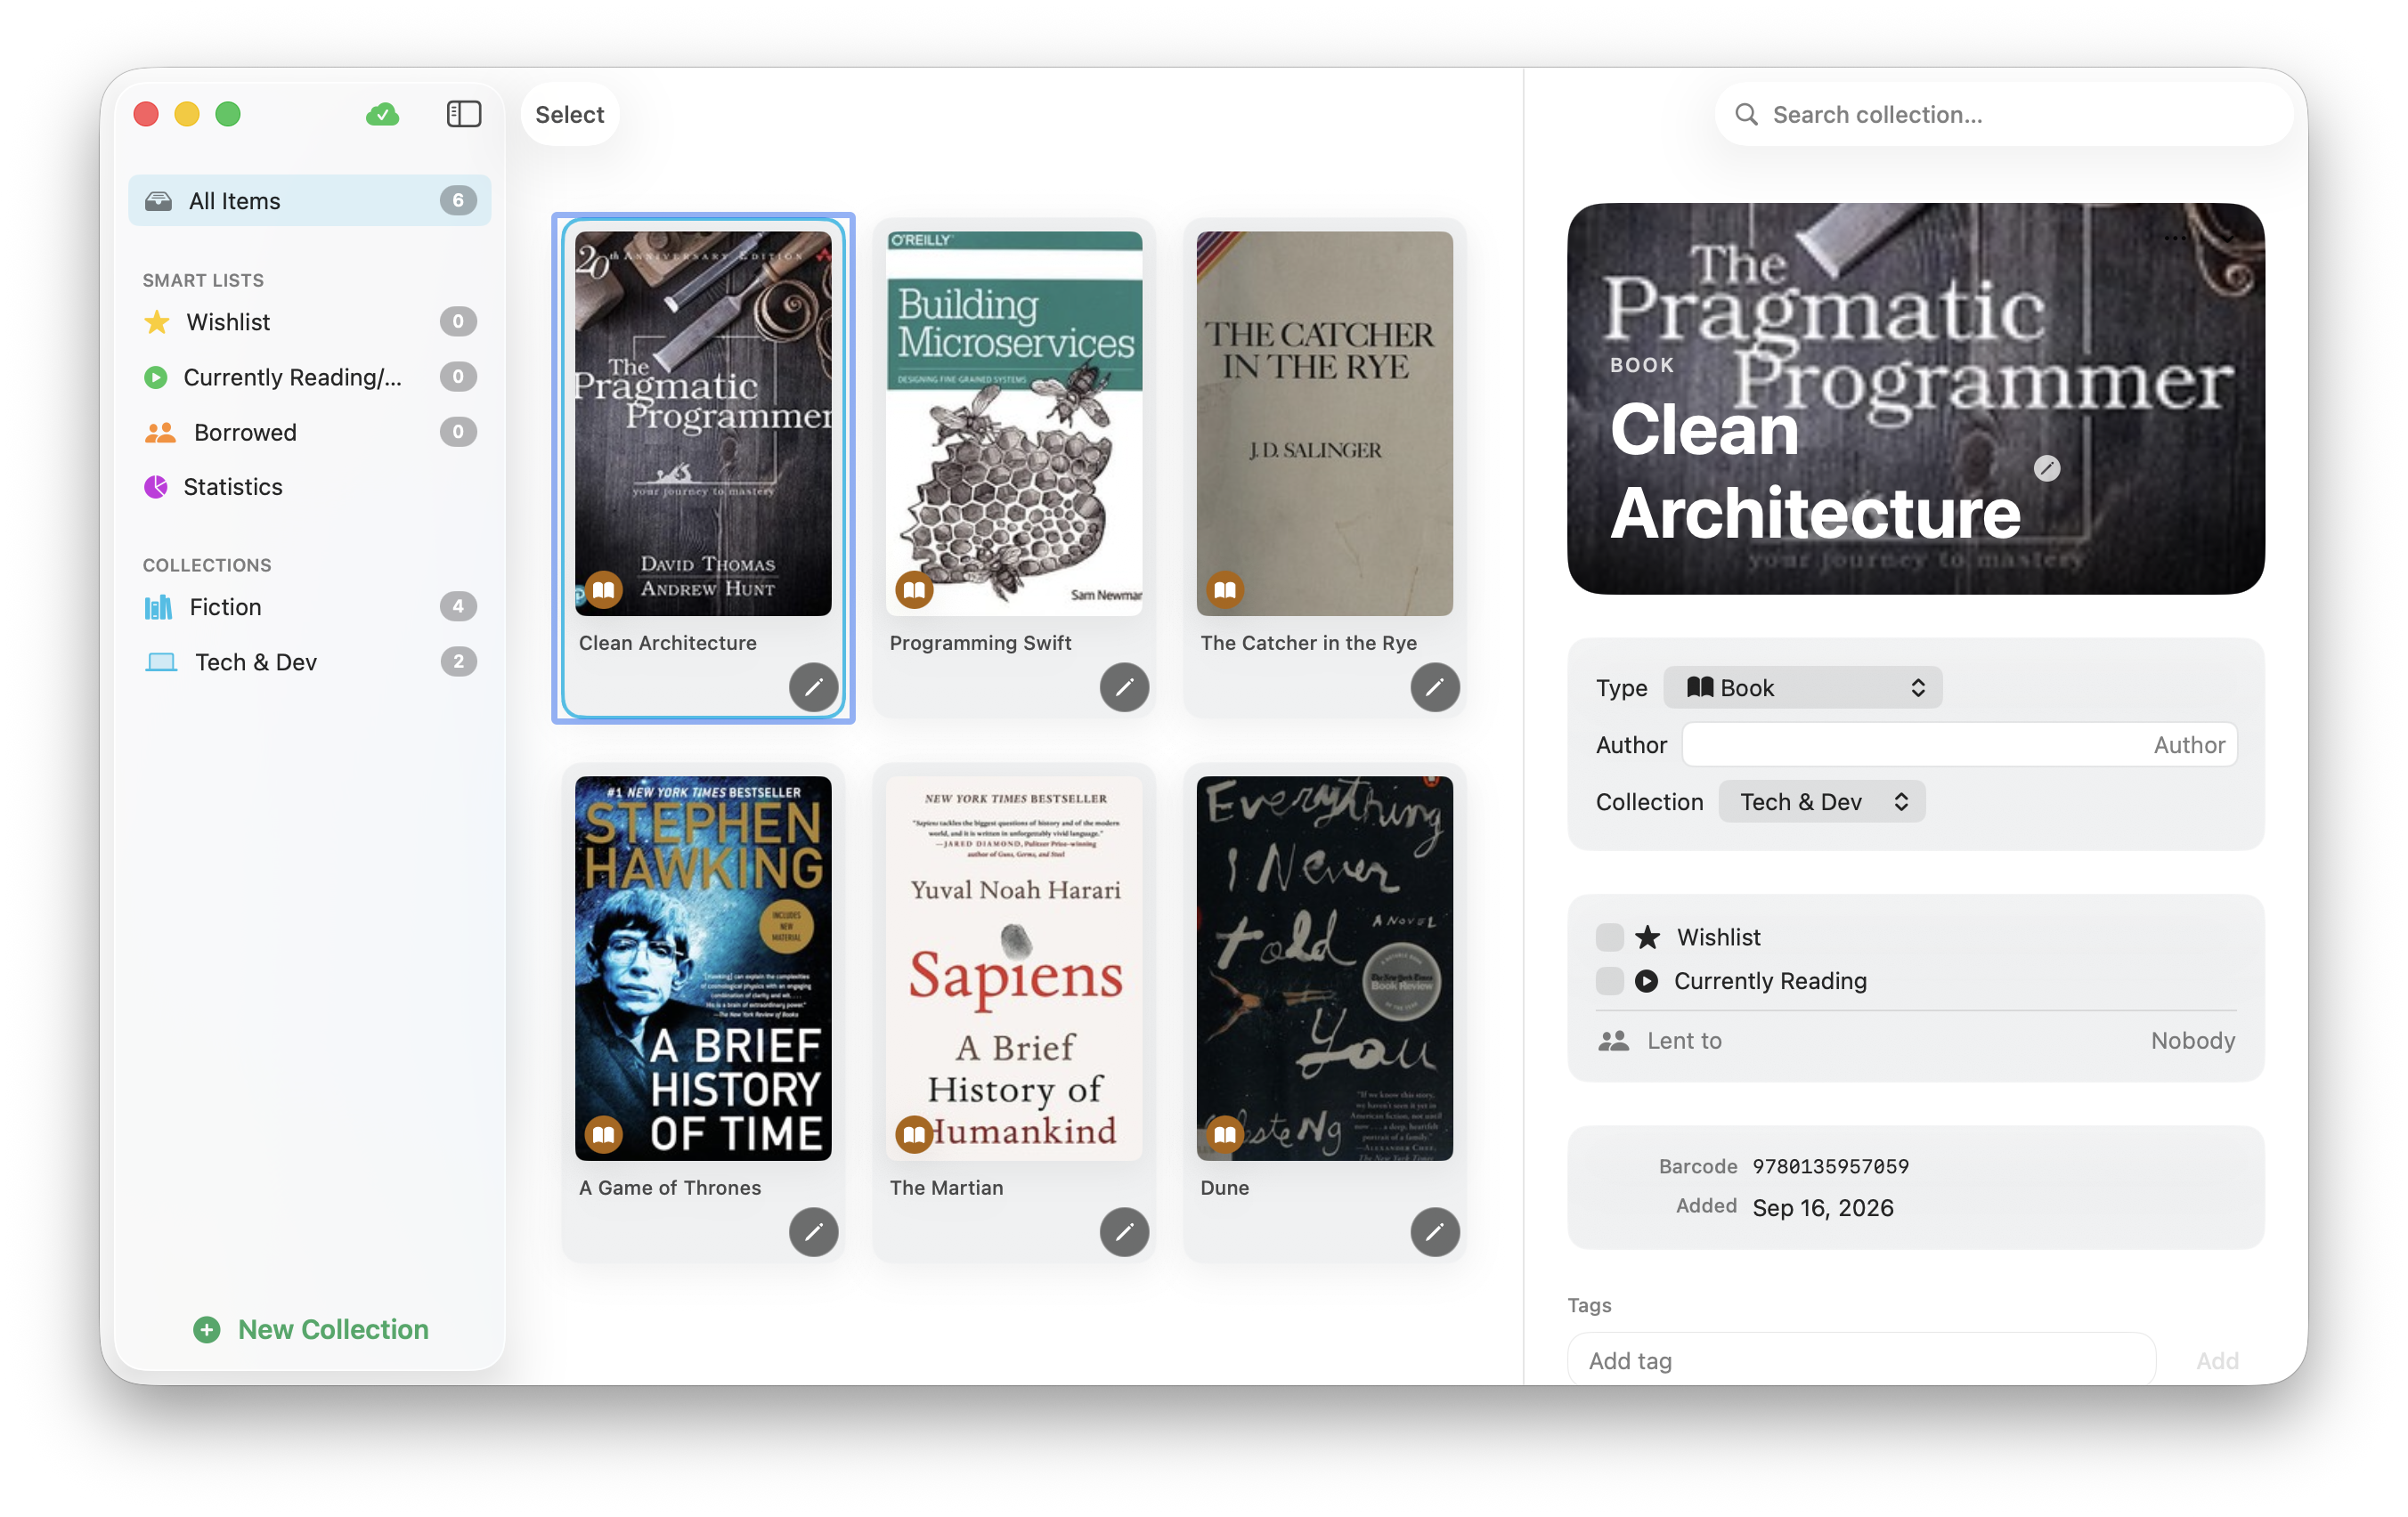
Task: Open the Currently Reading smart list
Action: point(309,377)
